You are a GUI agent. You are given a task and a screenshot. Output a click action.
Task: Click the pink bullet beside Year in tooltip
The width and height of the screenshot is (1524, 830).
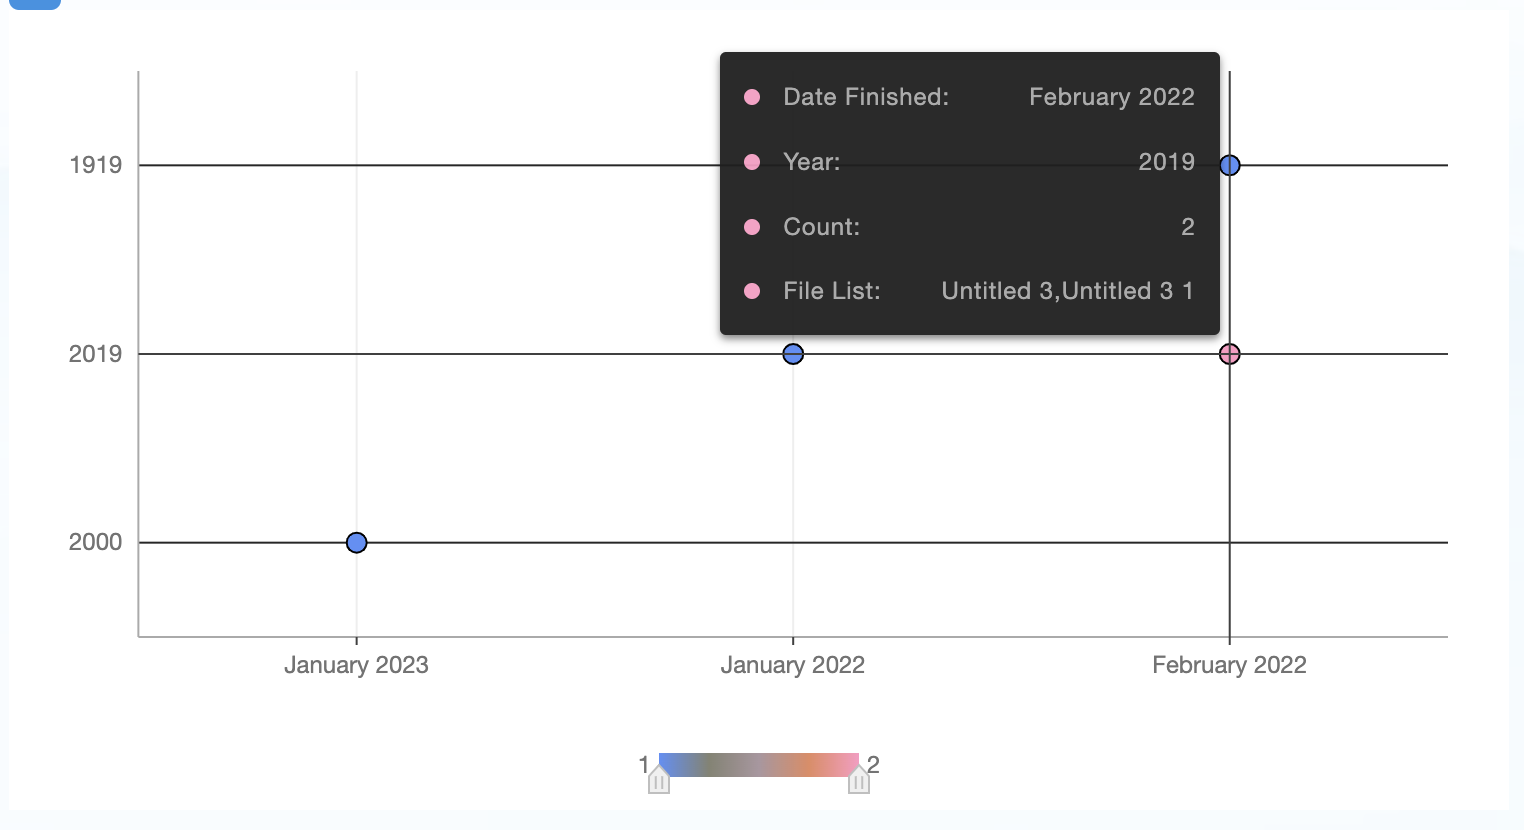coord(753,161)
